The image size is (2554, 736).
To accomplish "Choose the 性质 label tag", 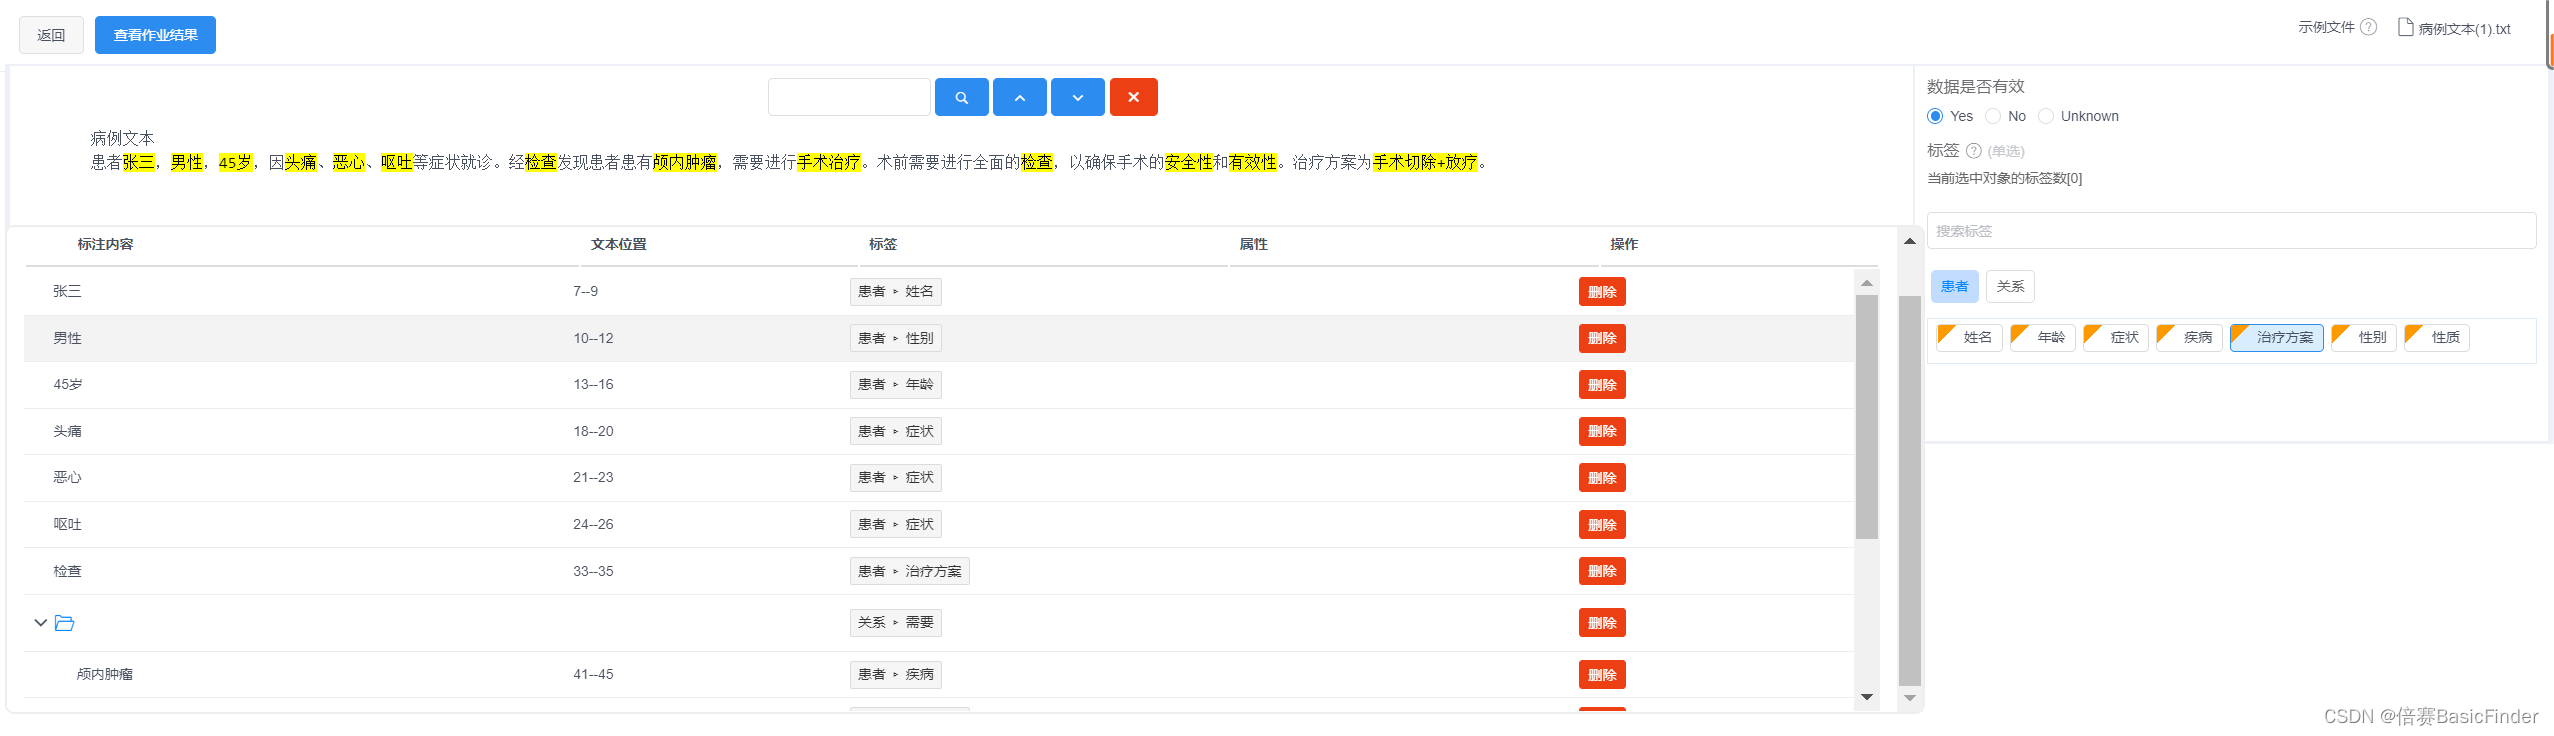I will pos(2437,338).
